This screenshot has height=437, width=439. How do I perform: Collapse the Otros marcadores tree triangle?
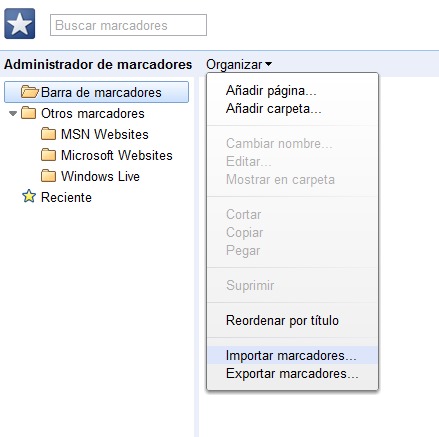(x=13, y=113)
